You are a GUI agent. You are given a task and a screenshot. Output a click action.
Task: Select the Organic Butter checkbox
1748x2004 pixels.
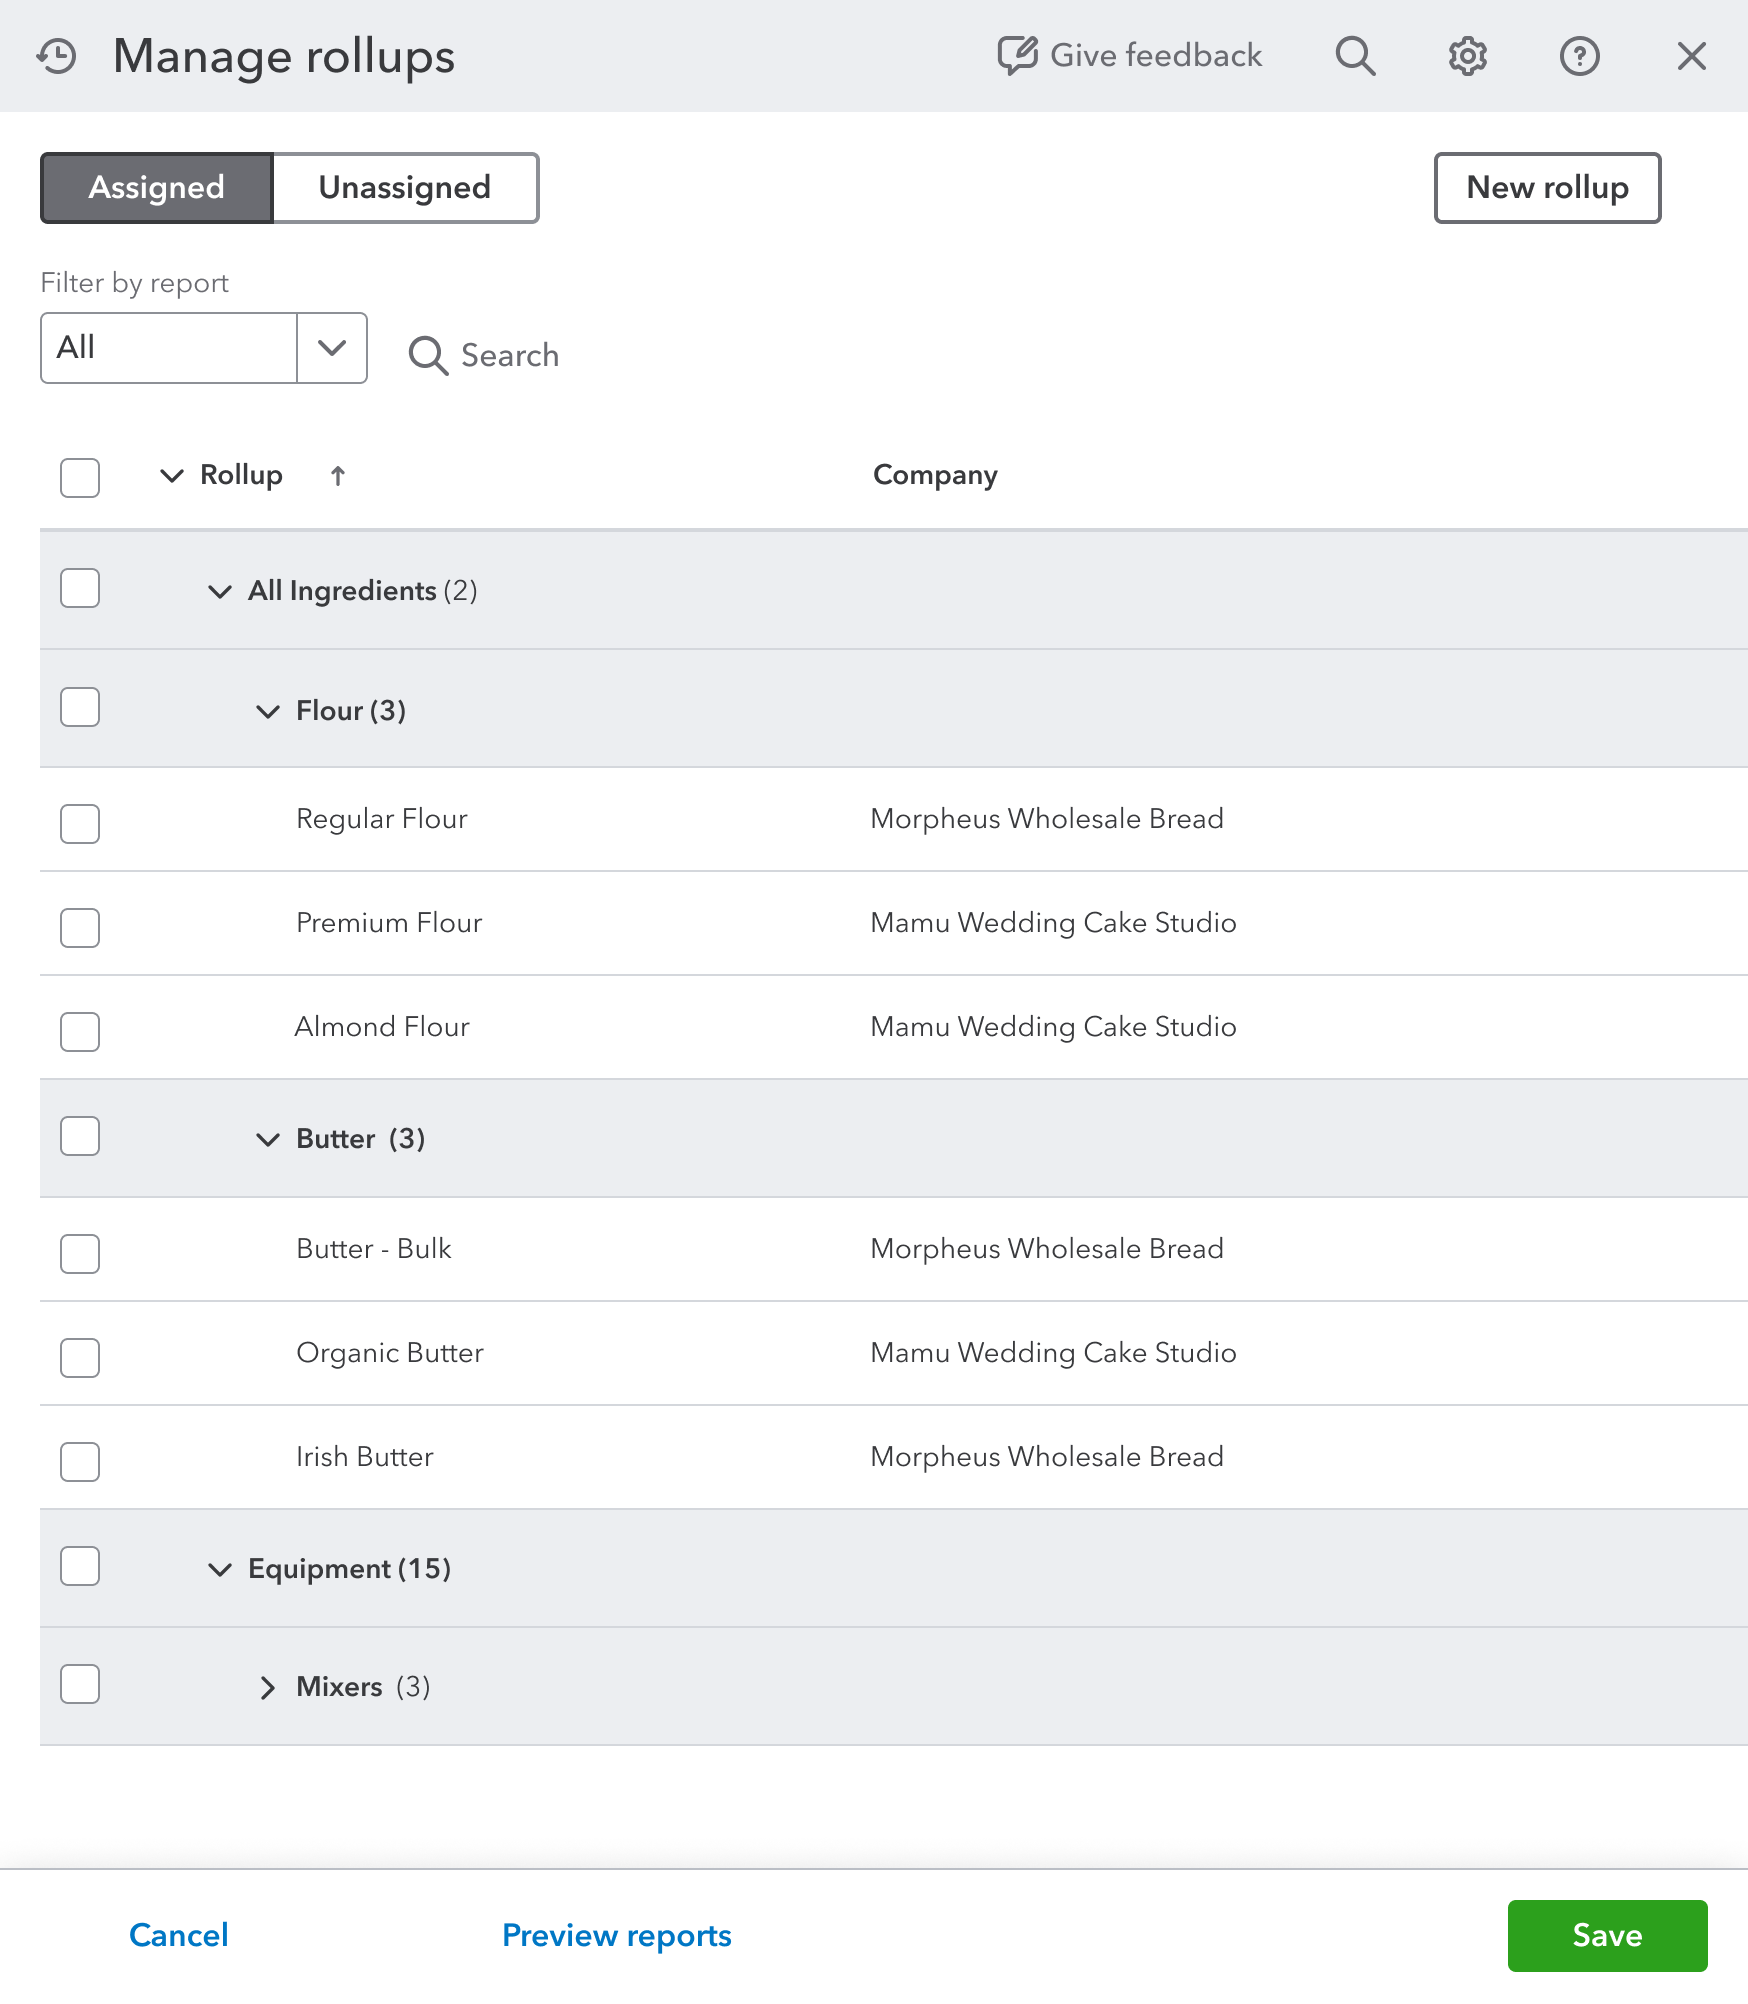80,1358
